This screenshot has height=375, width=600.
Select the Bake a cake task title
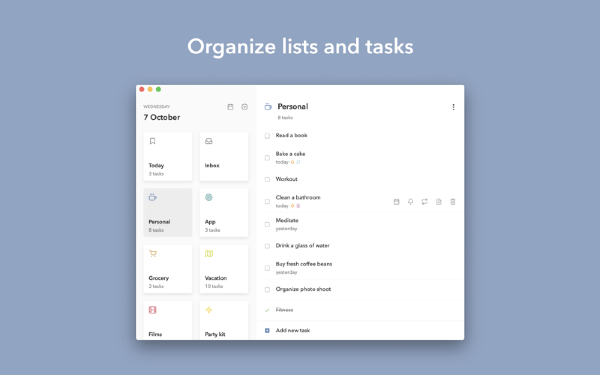coord(290,154)
